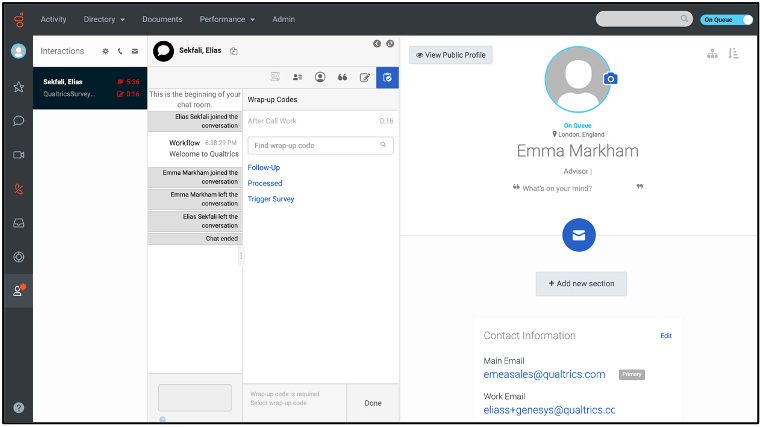Click Edit in Contact Information
The image size is (760, 427).
point(666,335)
